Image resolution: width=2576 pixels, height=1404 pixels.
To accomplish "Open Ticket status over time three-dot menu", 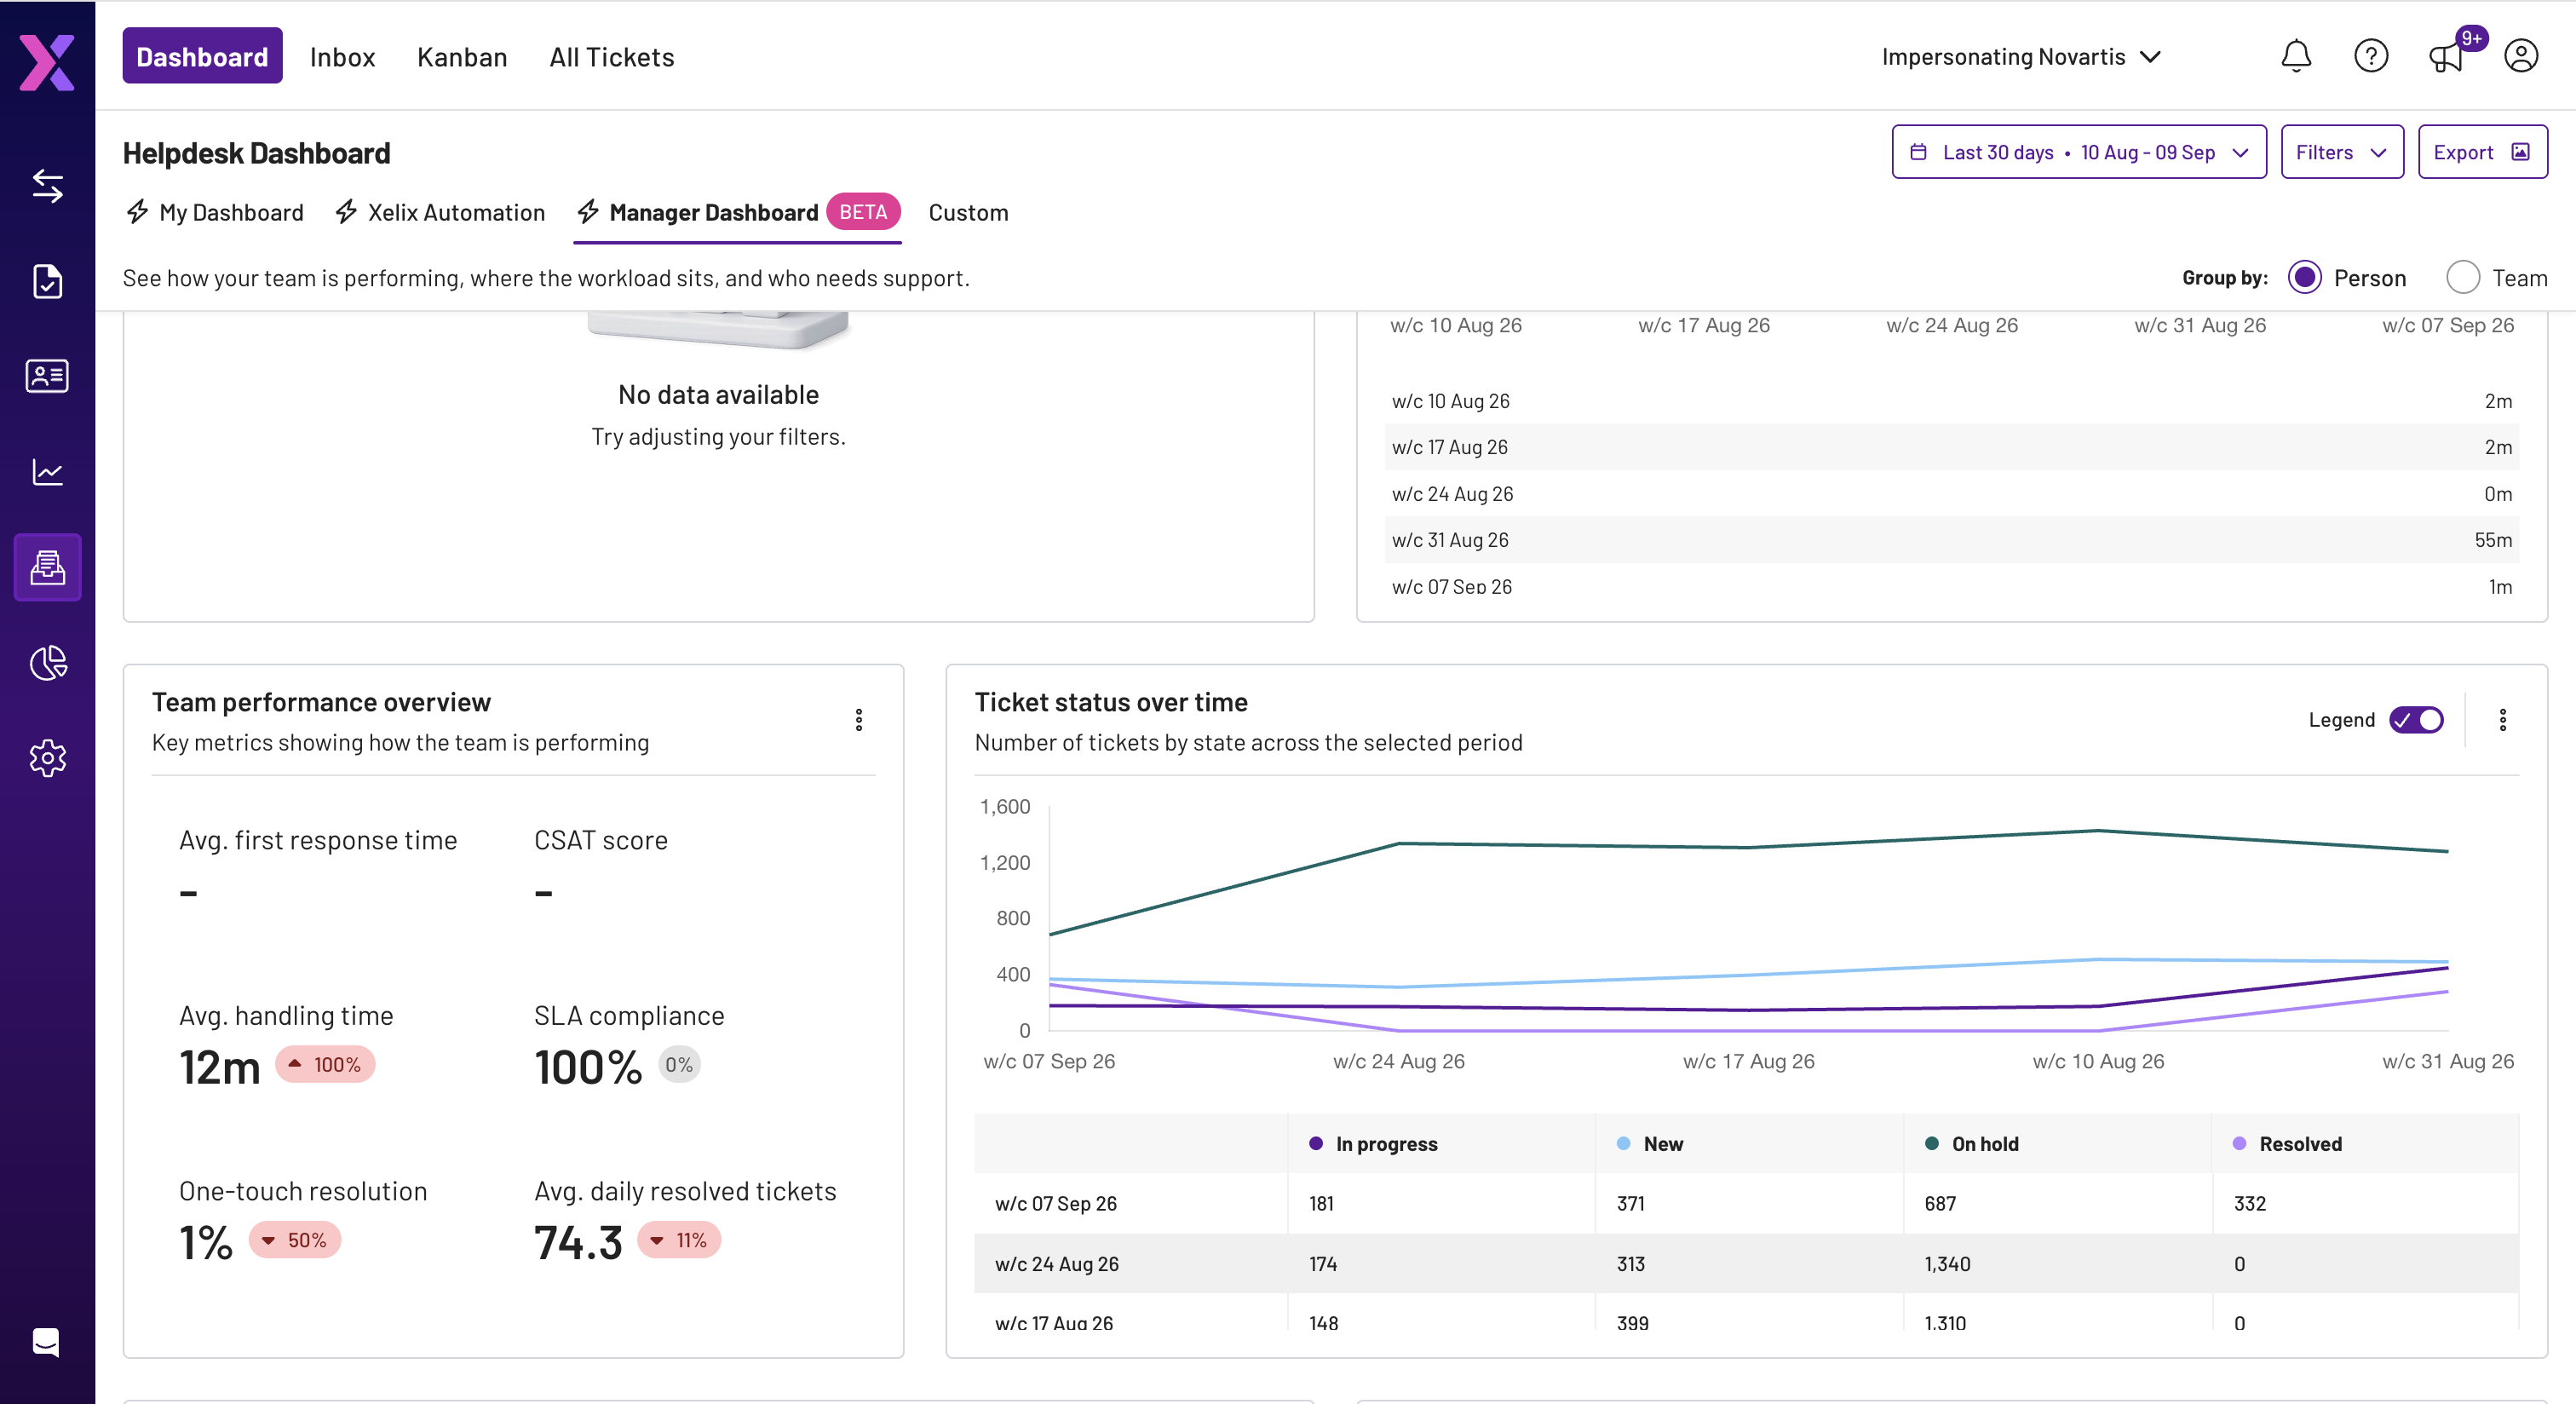I will [2503, 720].
